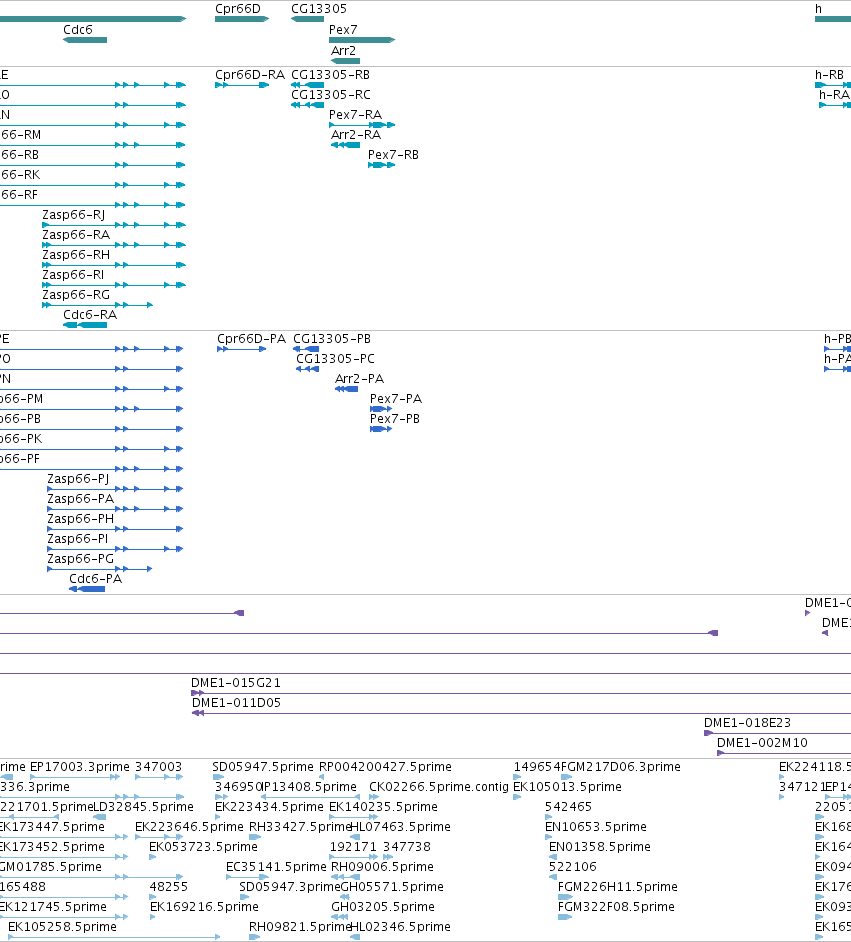Select the RH33427.5prime EST
Image resolution: width=851 pixels, height=942 pixels.
coord(255,837)
